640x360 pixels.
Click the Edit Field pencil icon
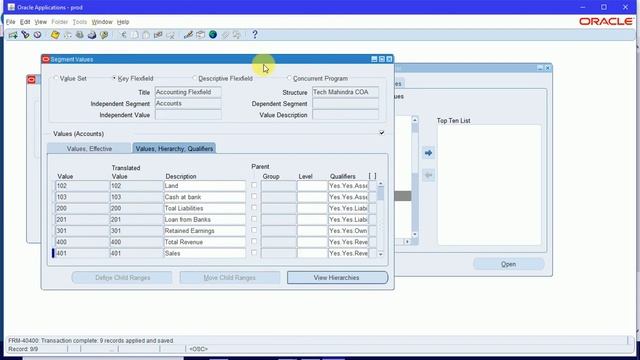tap(188, 35)
